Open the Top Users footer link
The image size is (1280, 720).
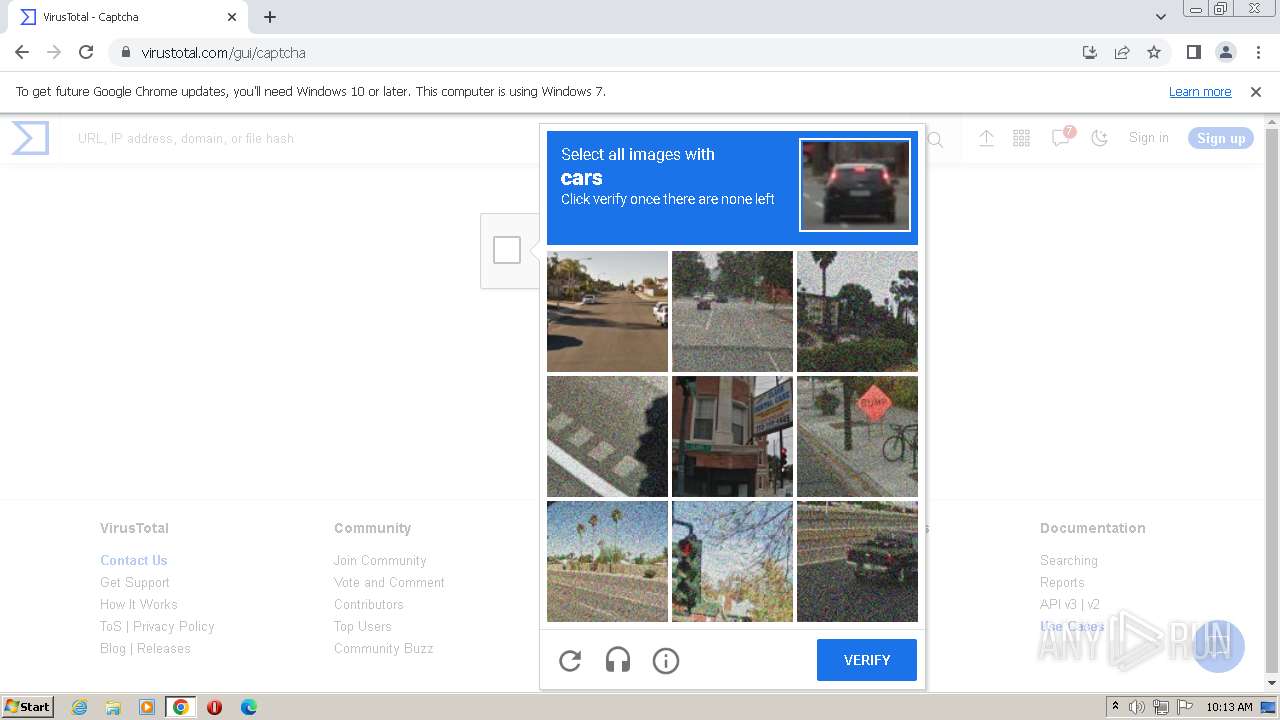pos(363,626)
